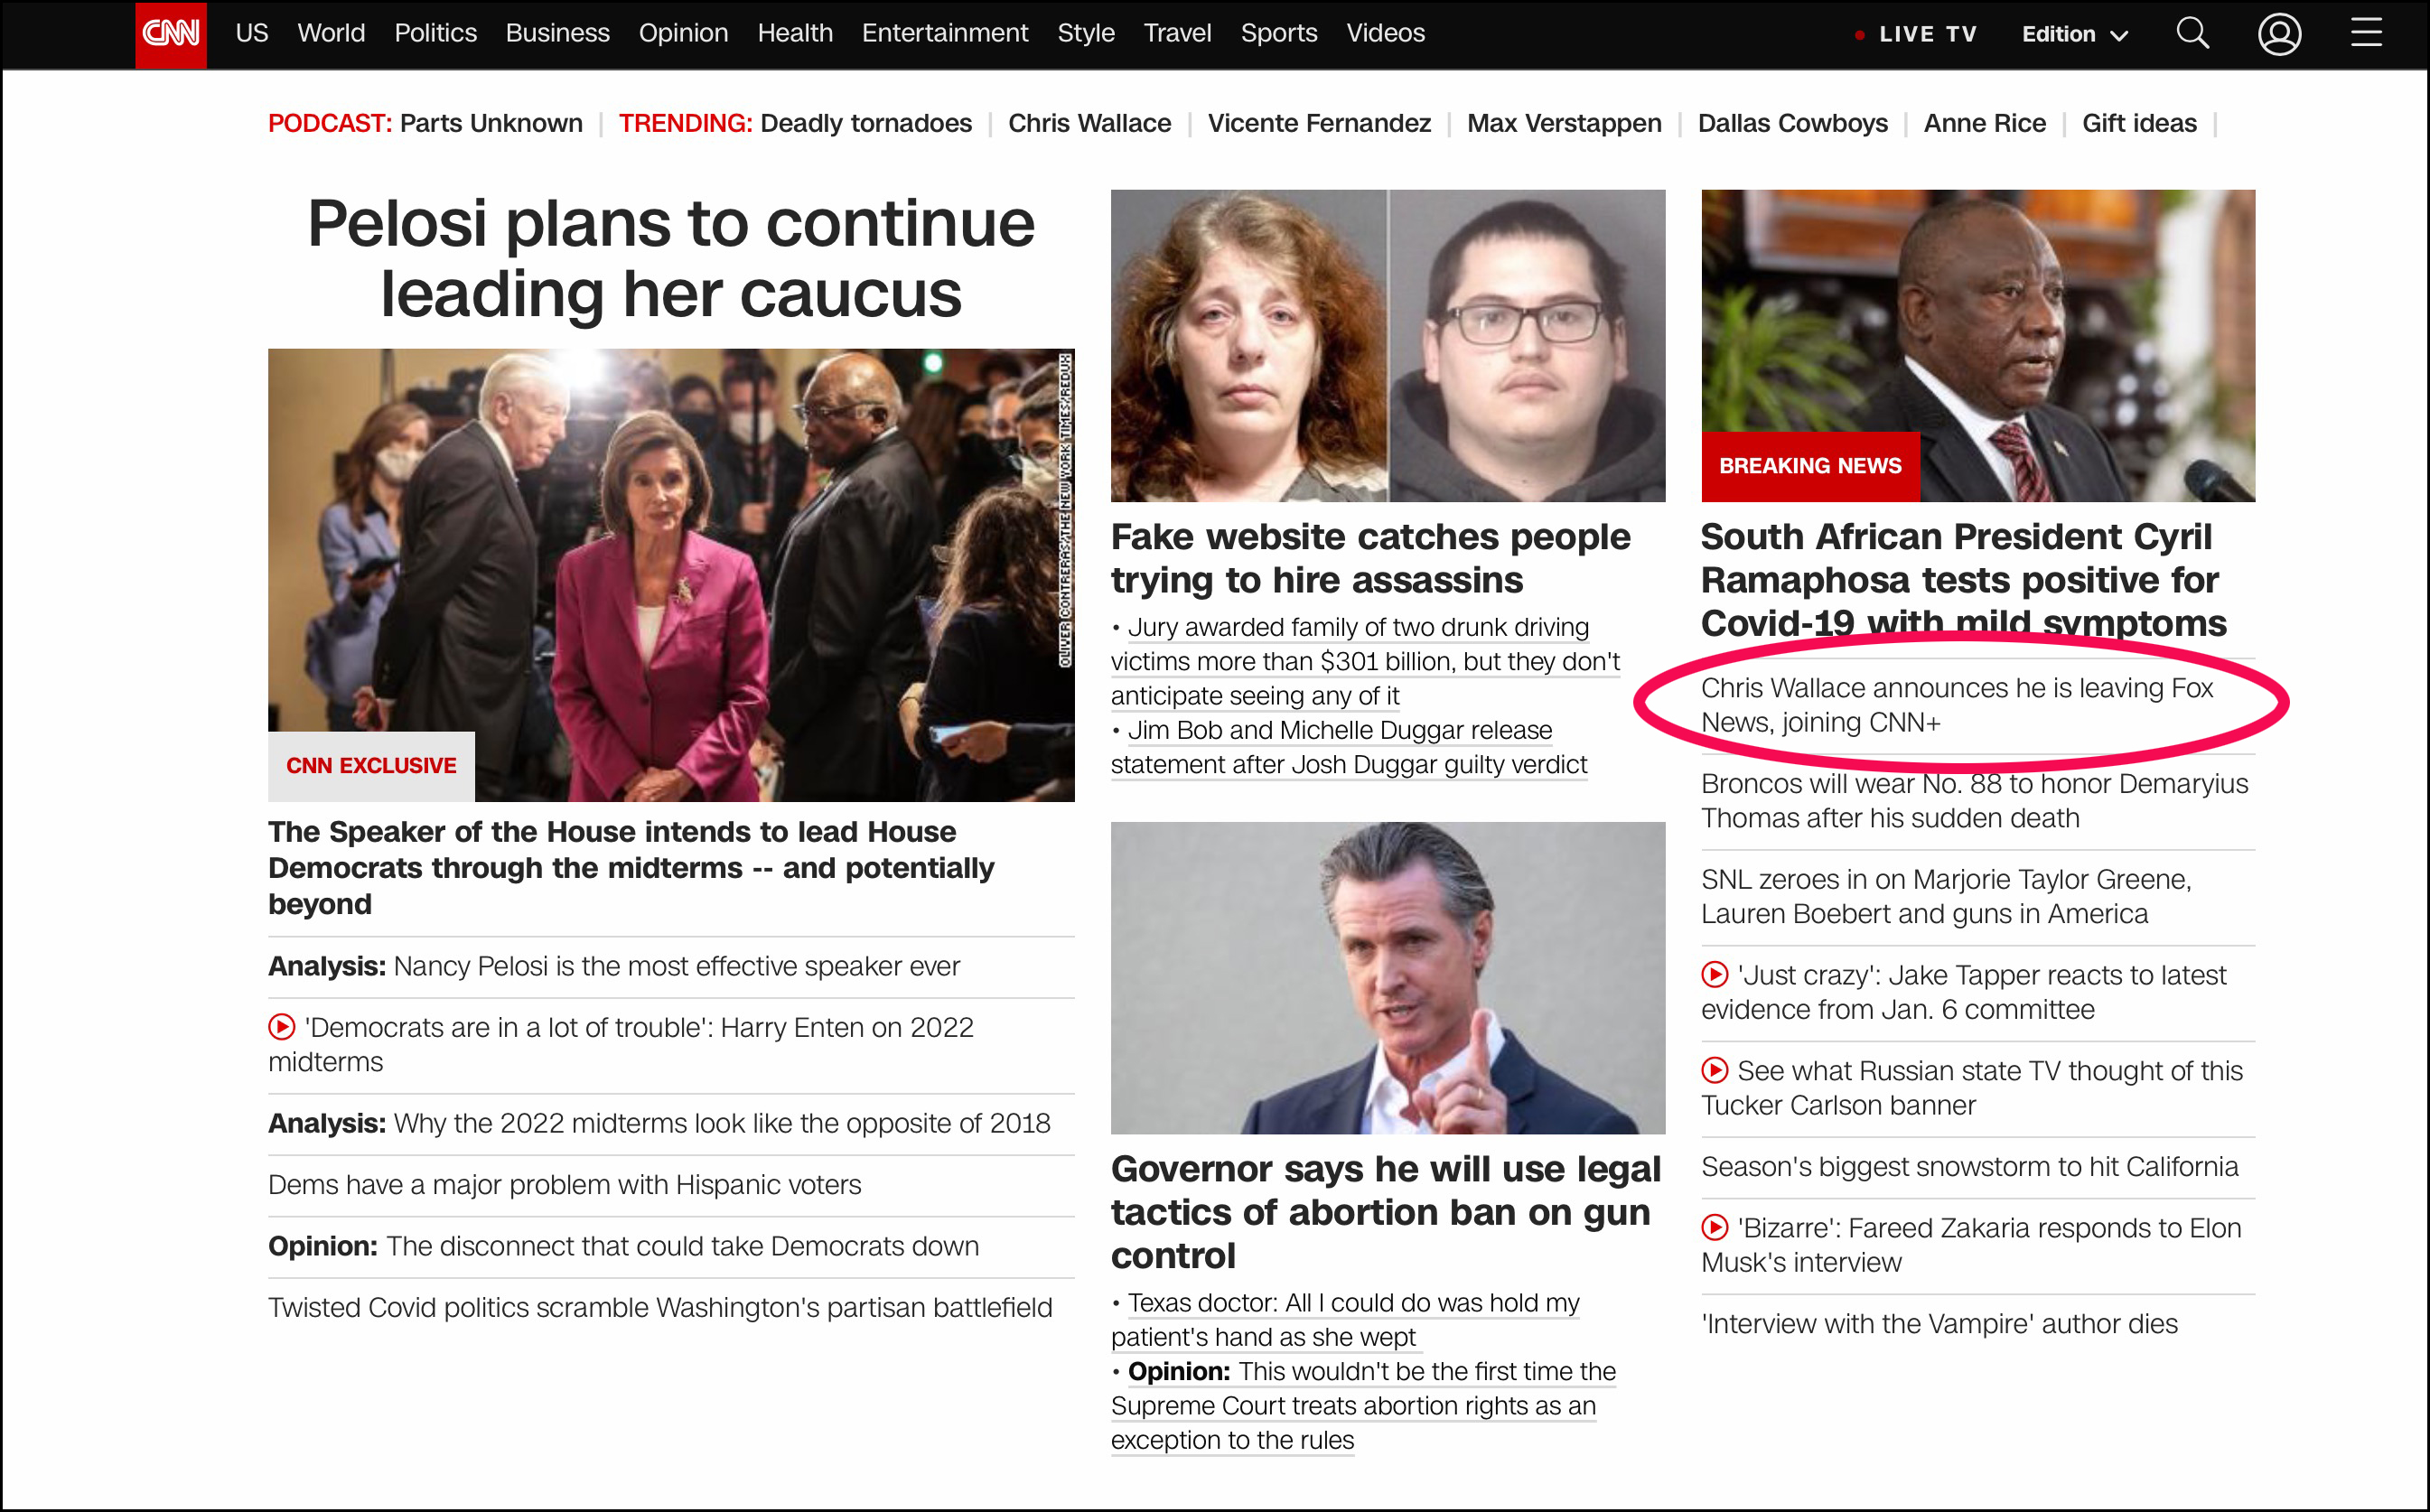Open 'Interview with the Vampire' author dies story
Screen dimensions: 2430x1512
(1939, 1323)
